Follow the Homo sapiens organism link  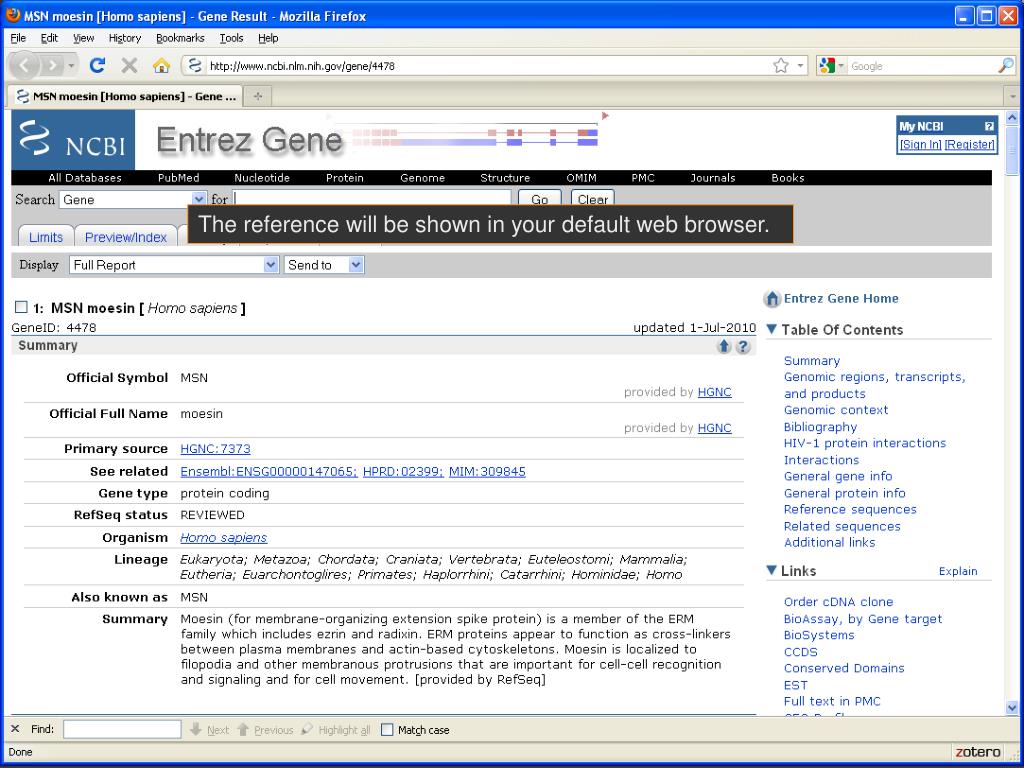pos(223,537)
